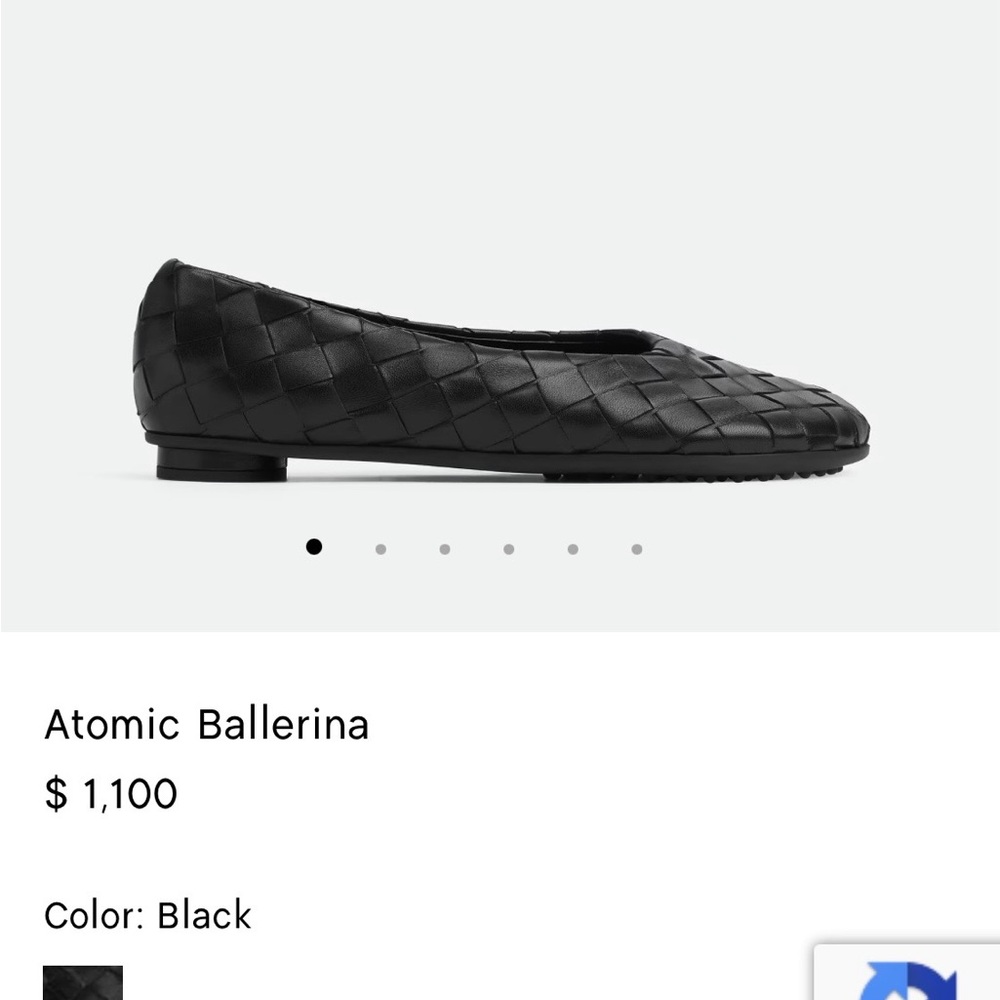Image resolution: width=1000 pixels, height=1000 pixels.
Task: Select the third carousel dot indicator
Action: [x=444, y=547]
